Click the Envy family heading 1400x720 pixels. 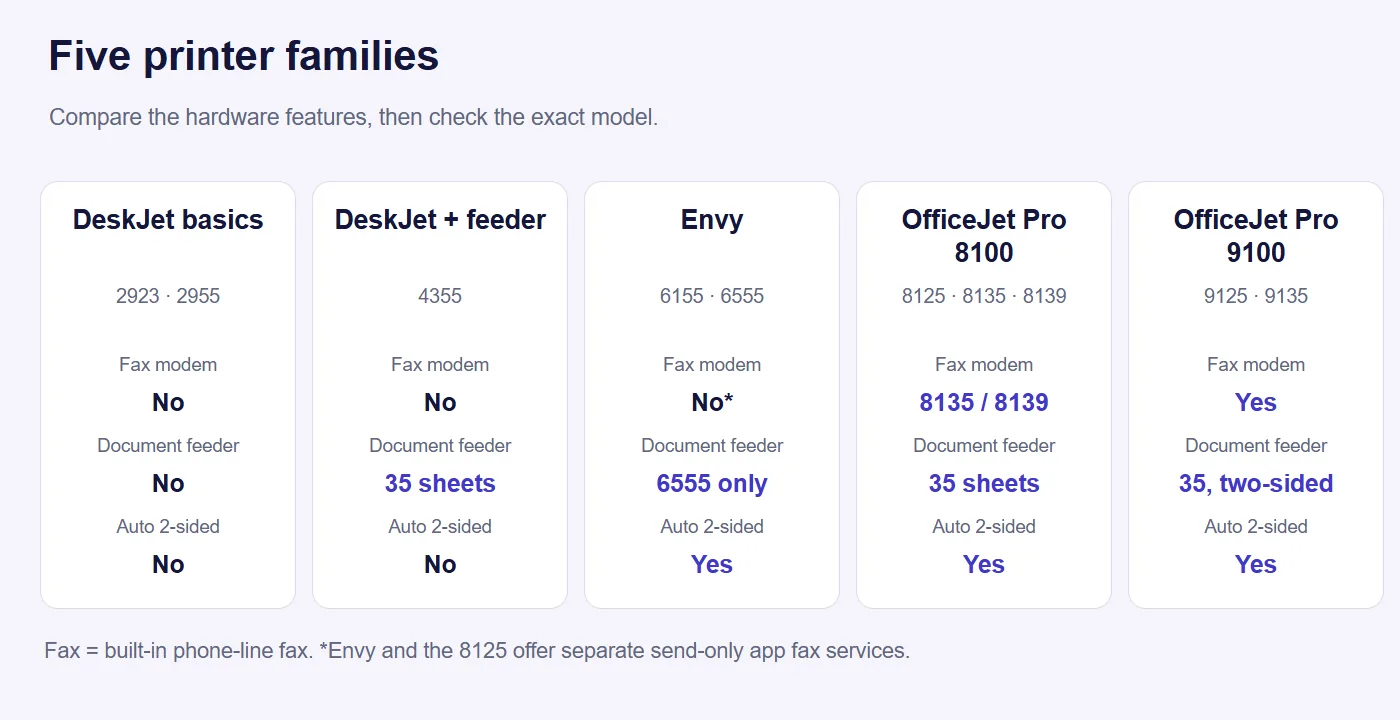pyautogui.click(x=712, y=220)
